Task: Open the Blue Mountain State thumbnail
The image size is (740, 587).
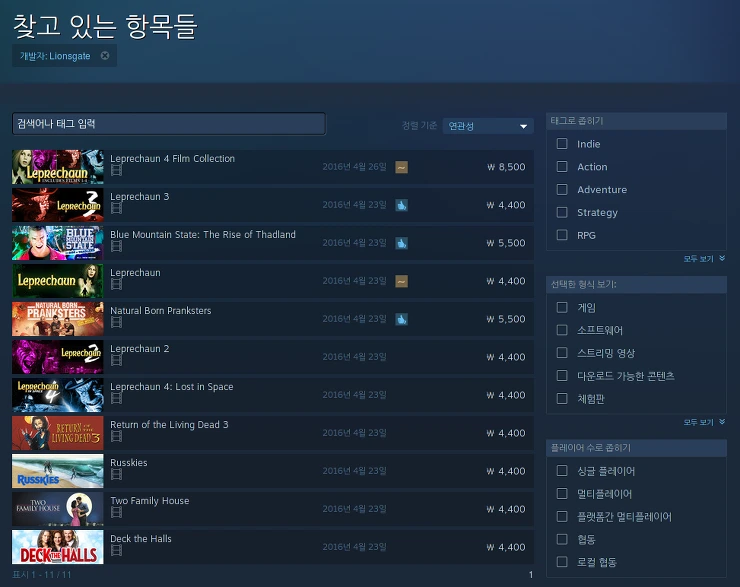Action: point(58,243)
